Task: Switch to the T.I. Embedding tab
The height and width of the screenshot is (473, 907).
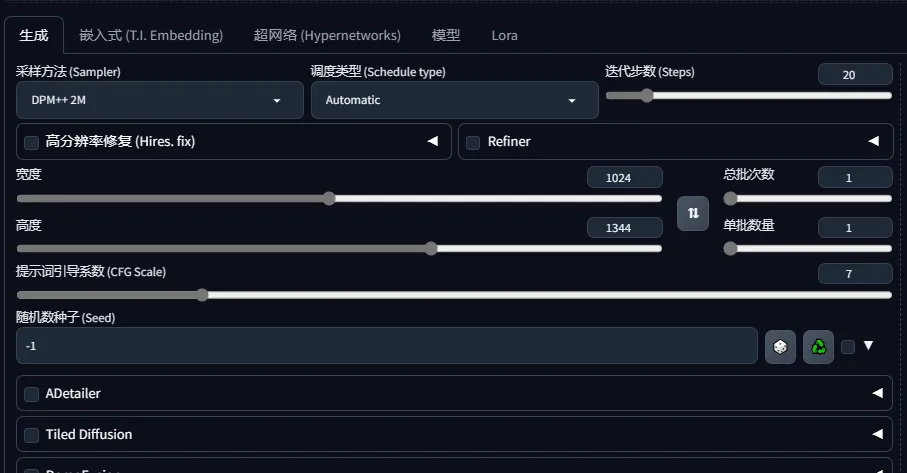Action: pos(151,35)
